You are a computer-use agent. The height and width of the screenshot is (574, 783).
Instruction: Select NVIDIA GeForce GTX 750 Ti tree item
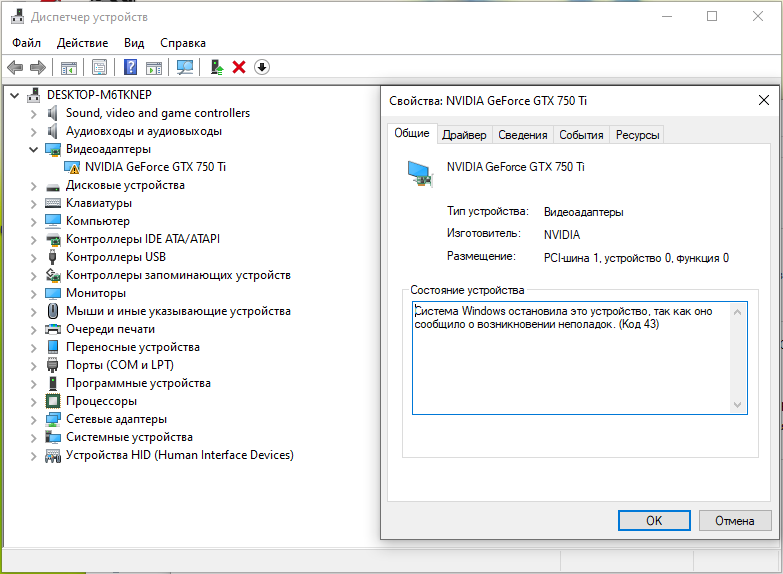click(x=155, y=167)
